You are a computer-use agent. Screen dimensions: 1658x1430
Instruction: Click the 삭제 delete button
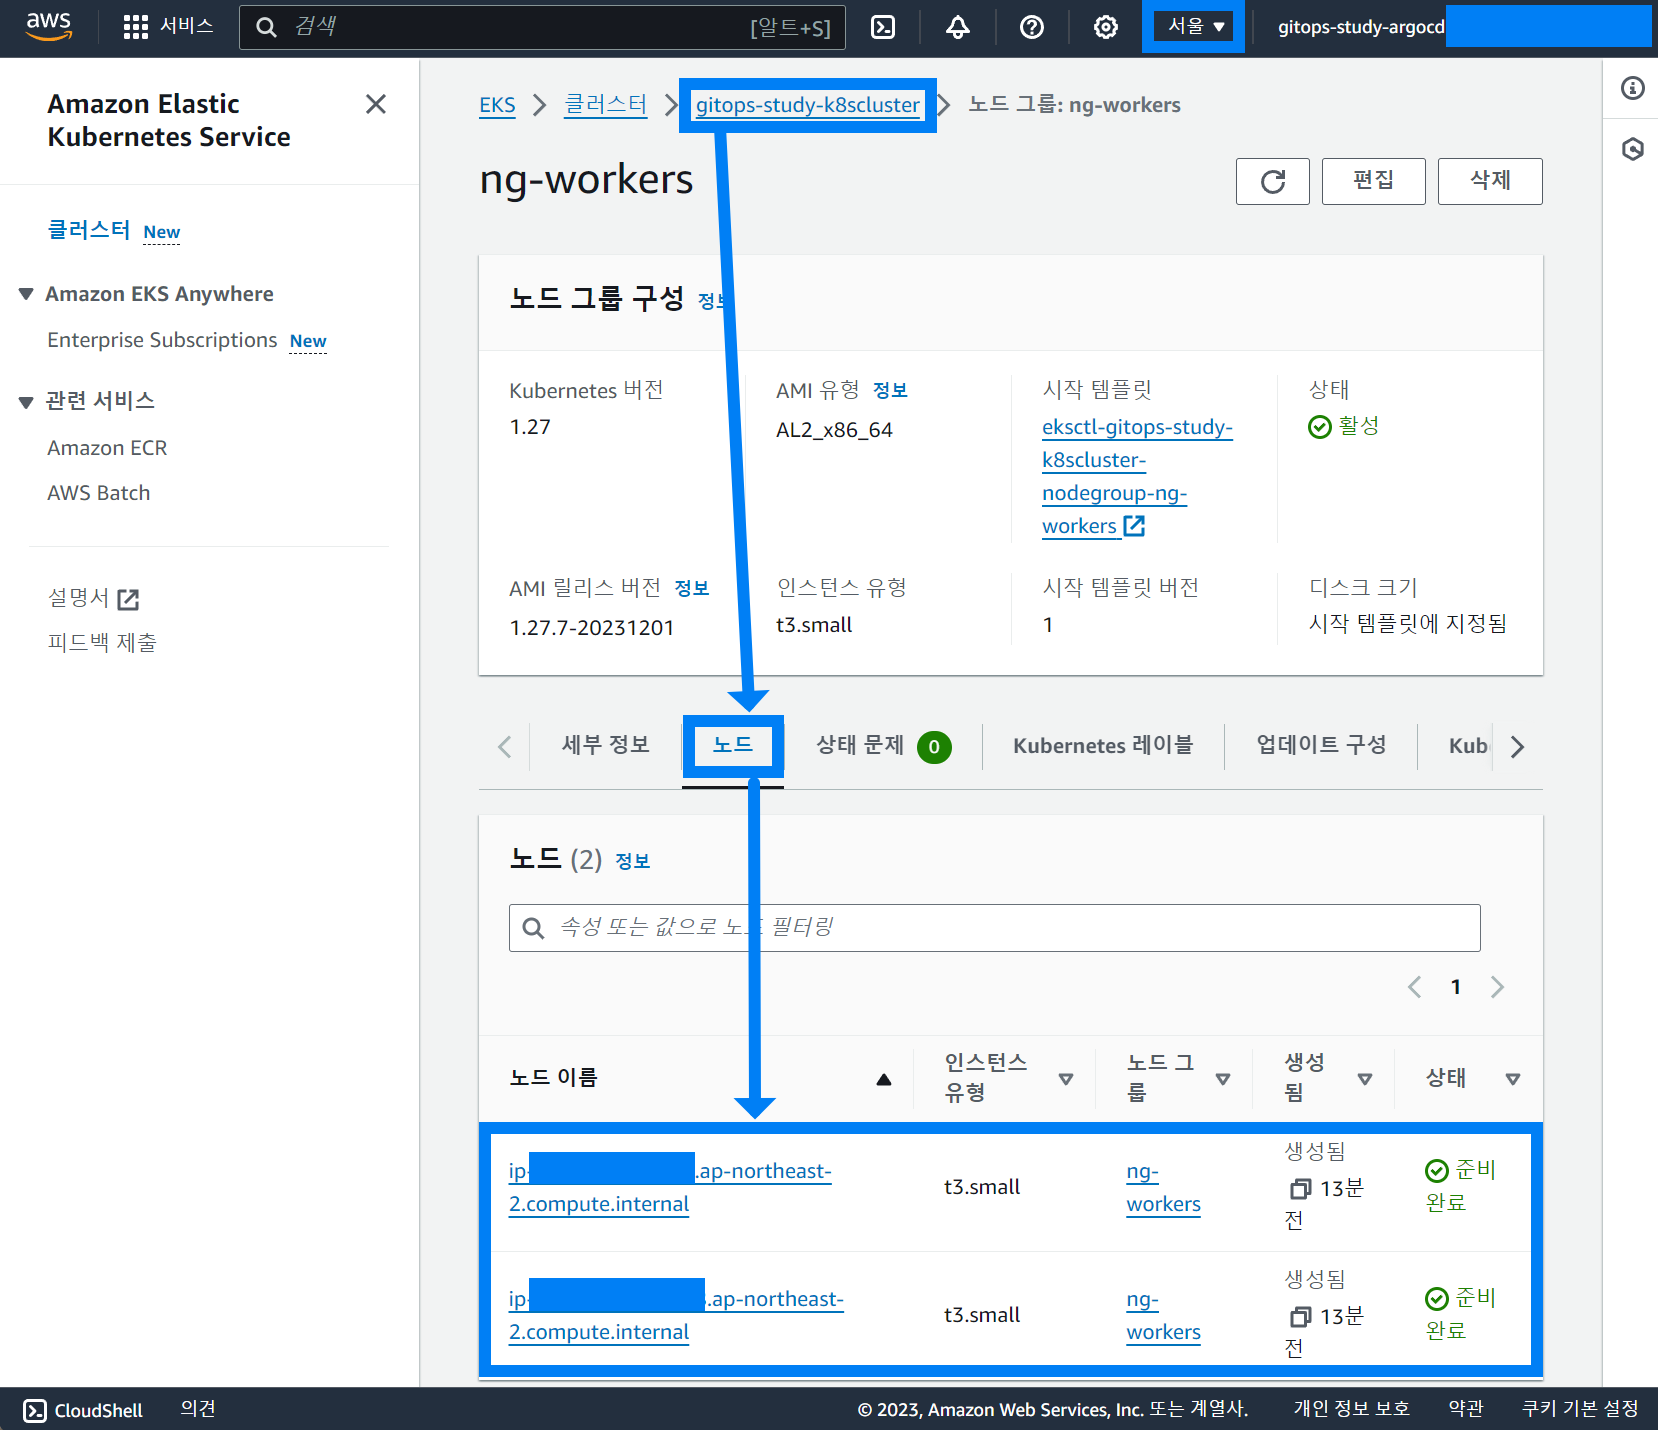tap(1490, 181)
